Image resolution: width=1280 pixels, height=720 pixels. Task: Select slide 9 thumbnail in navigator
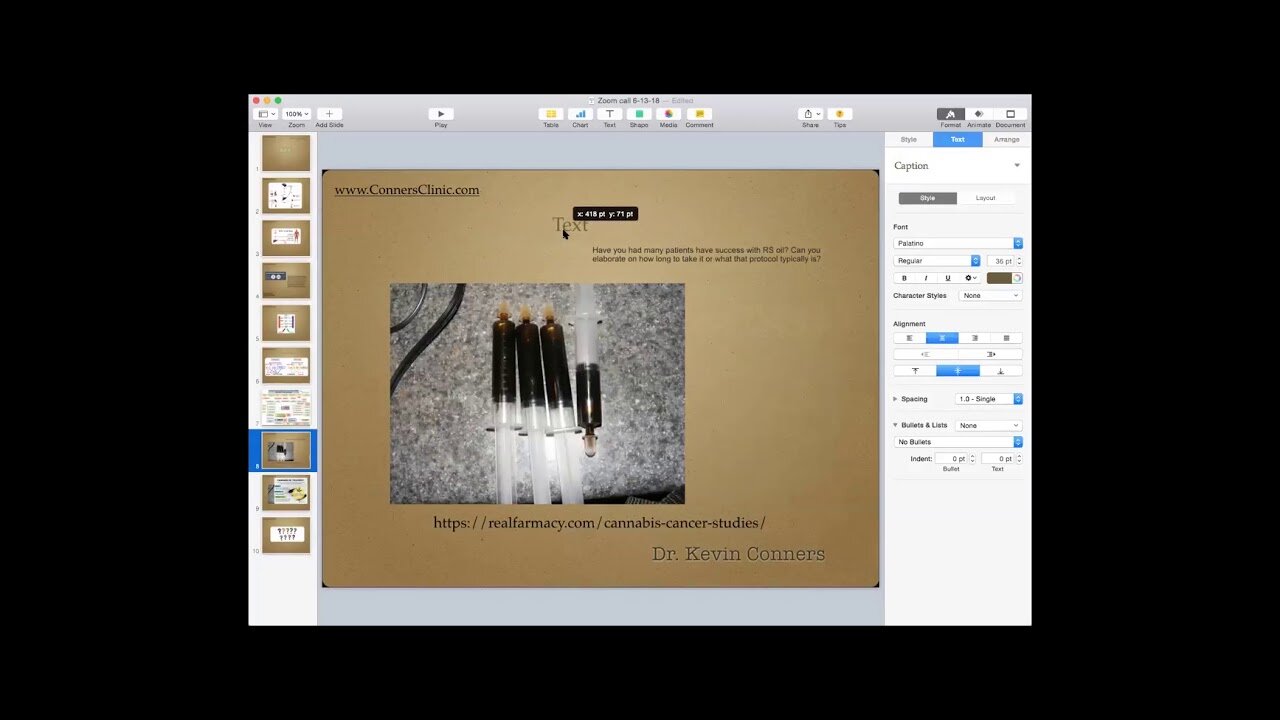click(286, 492)
